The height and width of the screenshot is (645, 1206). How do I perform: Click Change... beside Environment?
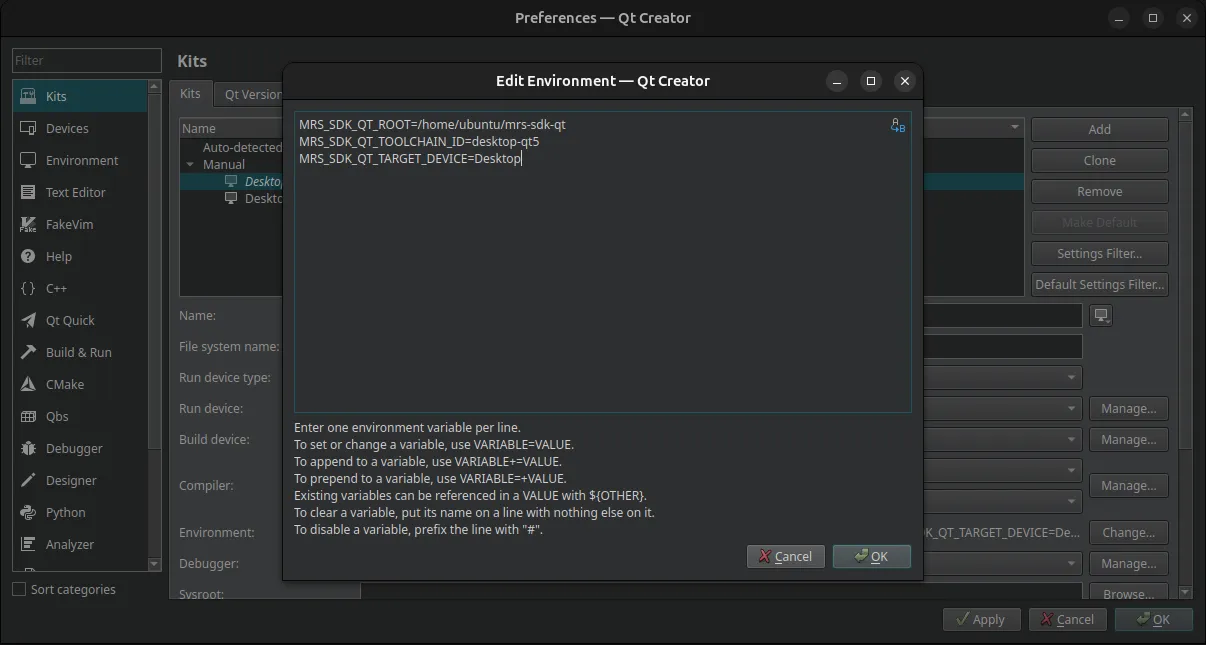[x=1128, y=532]
